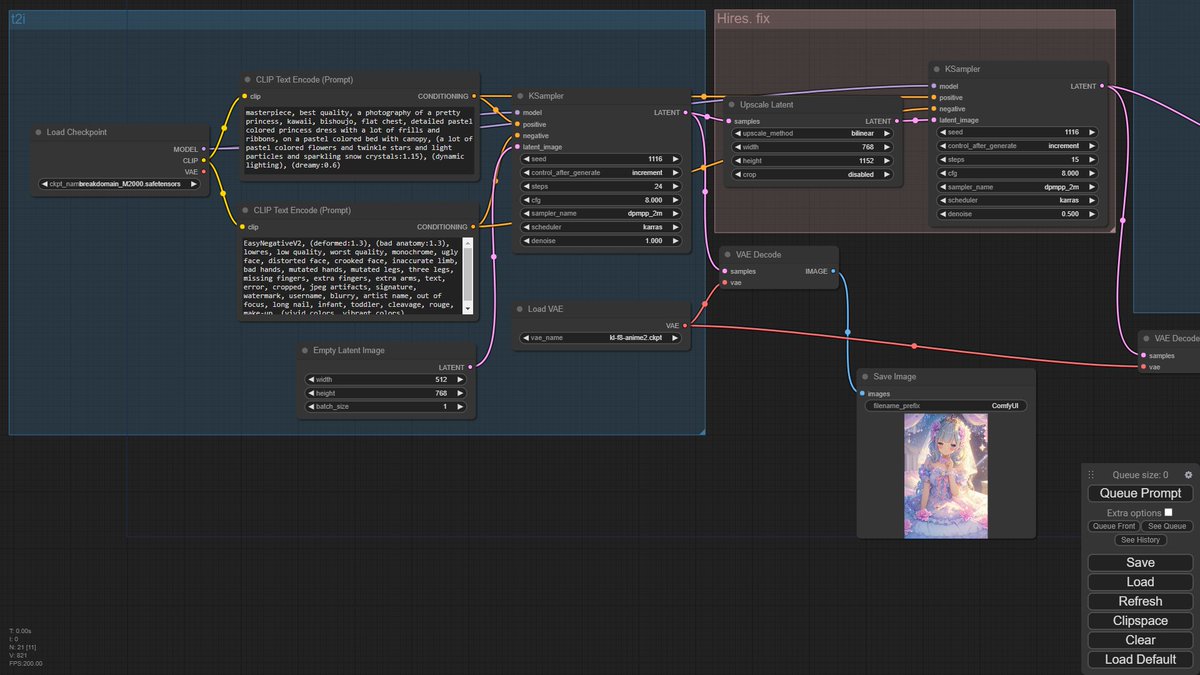Image resolution: width=1200 pixels, height=675 pixels.
Task: Decrease steps with the left arrow in t2i KSampler
Action: [526, 186]
